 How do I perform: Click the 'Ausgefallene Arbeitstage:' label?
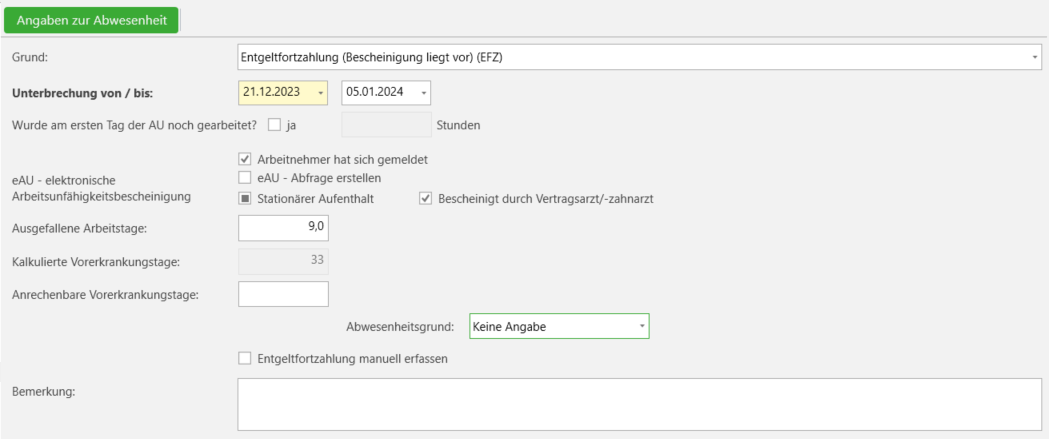tap(79, 228)
